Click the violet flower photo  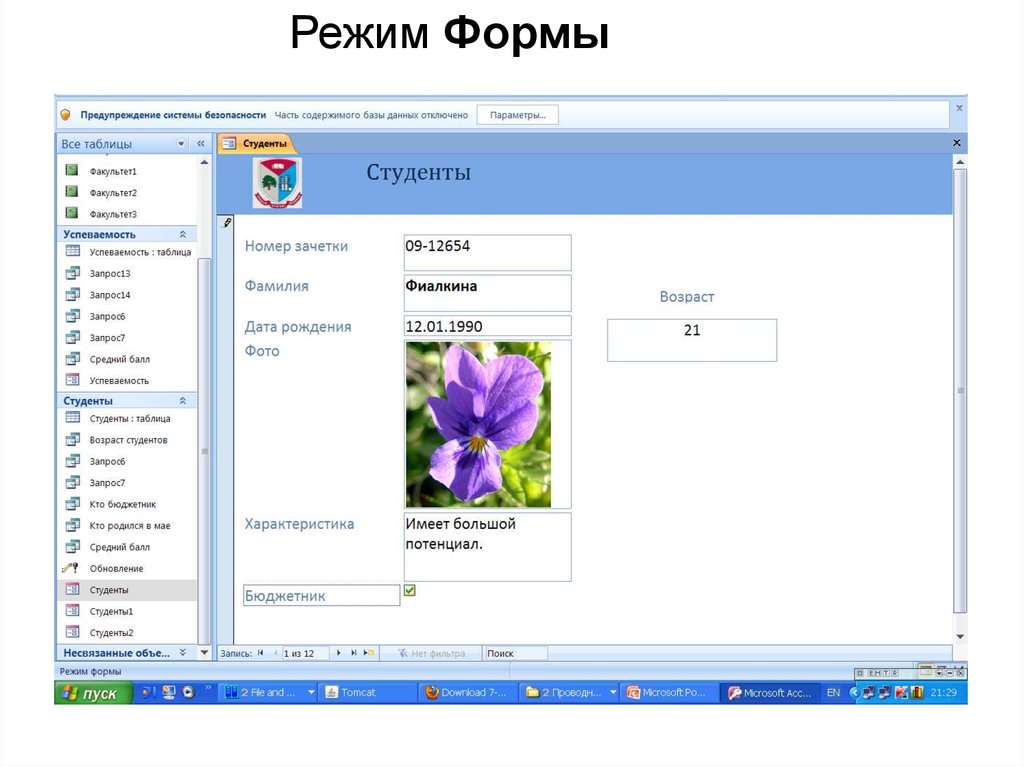coord(478,424)
